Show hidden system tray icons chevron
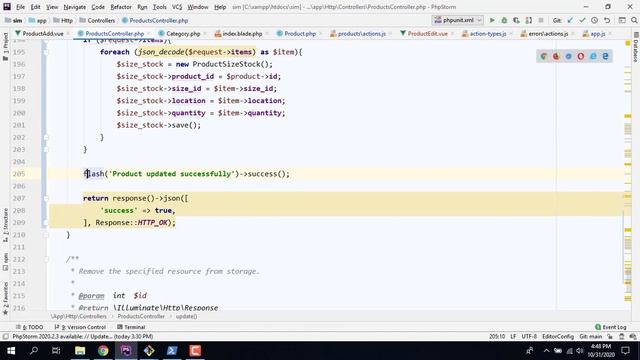The image size is (640, 360). click(x=546, y=351)
